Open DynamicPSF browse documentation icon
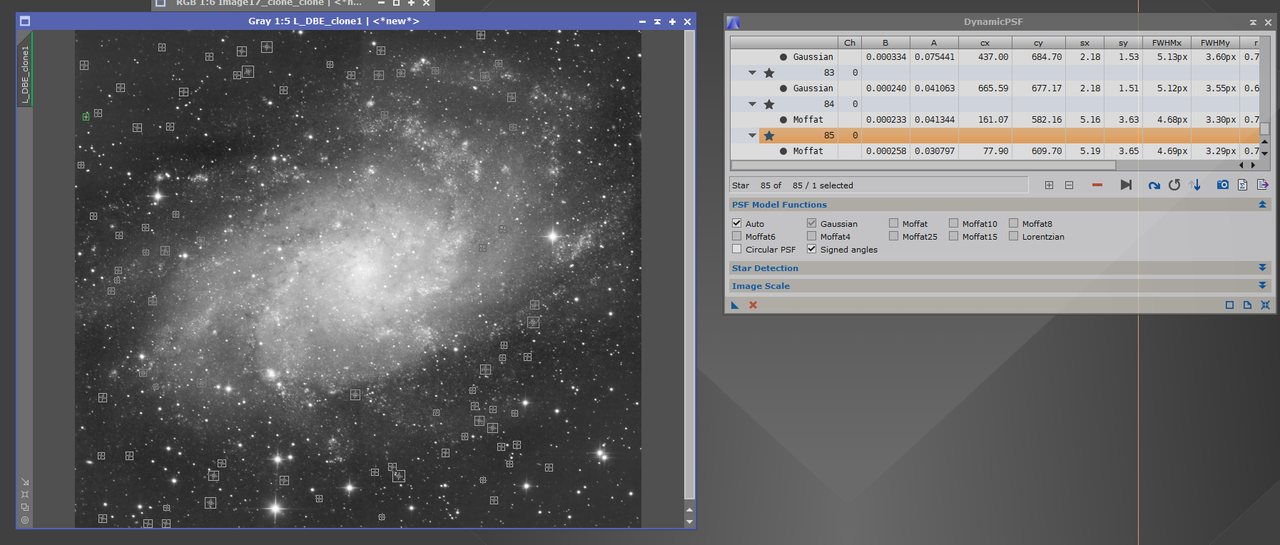 (x=1248, y=305)
